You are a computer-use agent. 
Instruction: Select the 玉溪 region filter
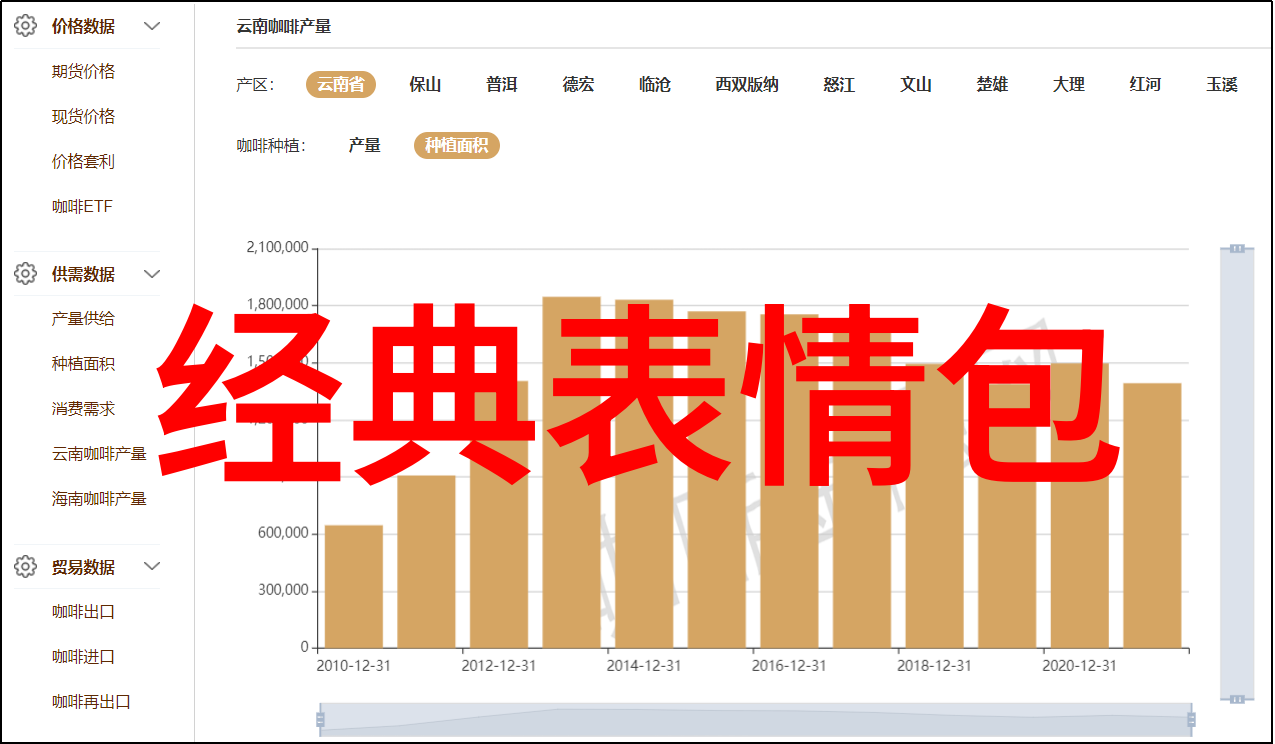tap(1222, 85)
